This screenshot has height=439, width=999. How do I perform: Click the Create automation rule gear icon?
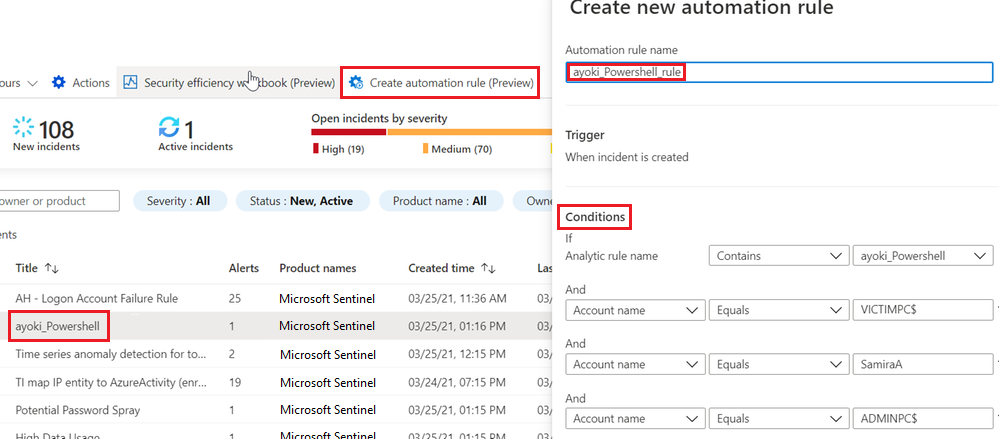pos(356,83)
